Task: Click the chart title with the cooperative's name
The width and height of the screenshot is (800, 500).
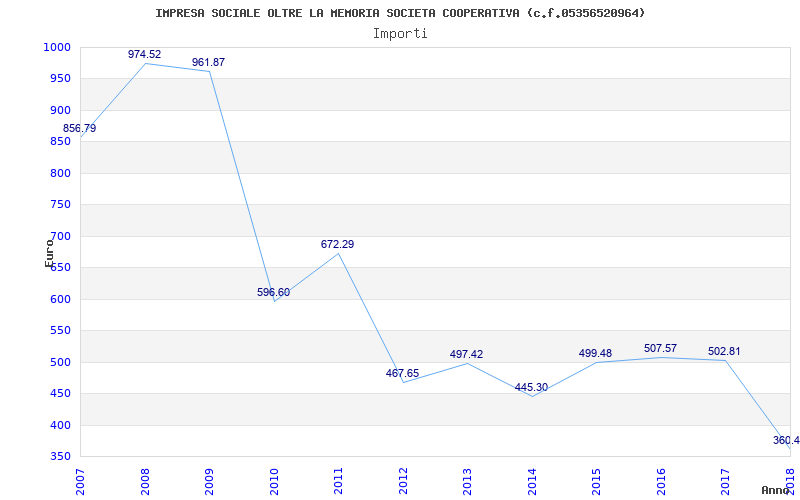Action: (400, 13)
